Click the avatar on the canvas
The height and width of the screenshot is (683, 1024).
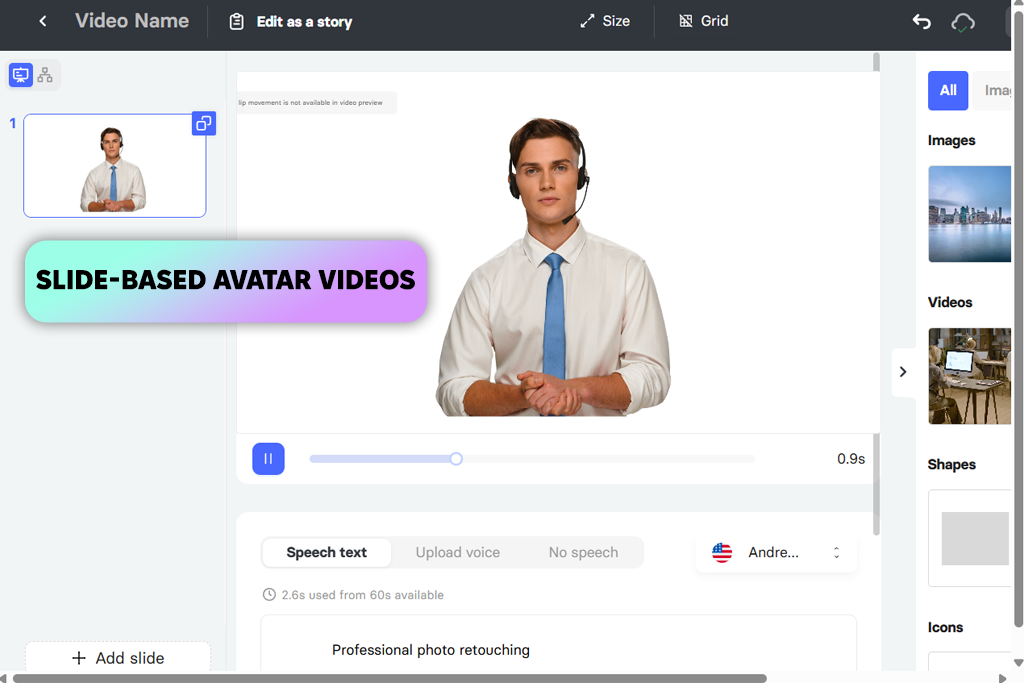tap(552, 266)
